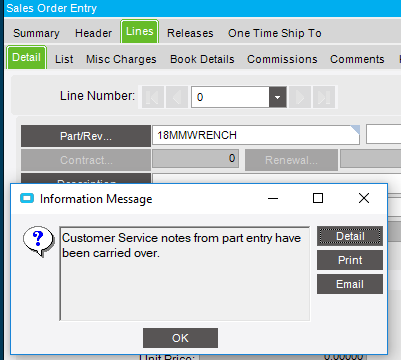Go to next line navigation arrow
Viewport: 401px width, 360px height.
point(300,97)
